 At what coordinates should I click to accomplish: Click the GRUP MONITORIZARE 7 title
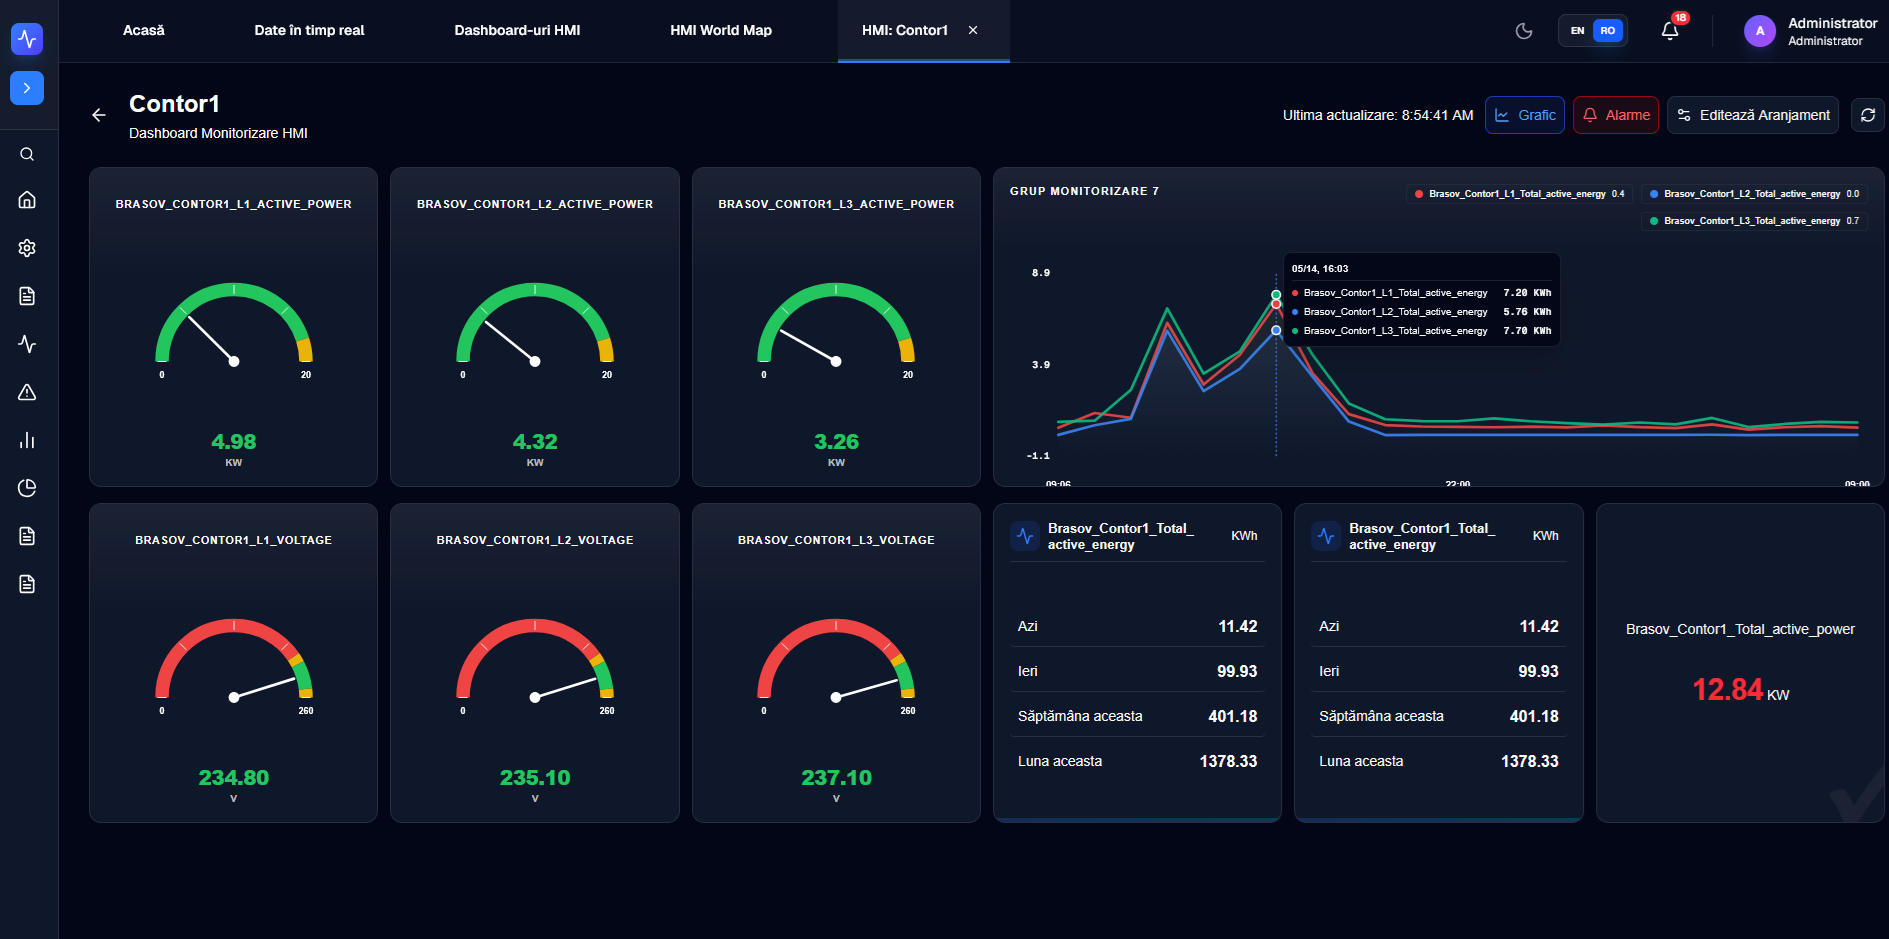click(x=1084, y=191)
